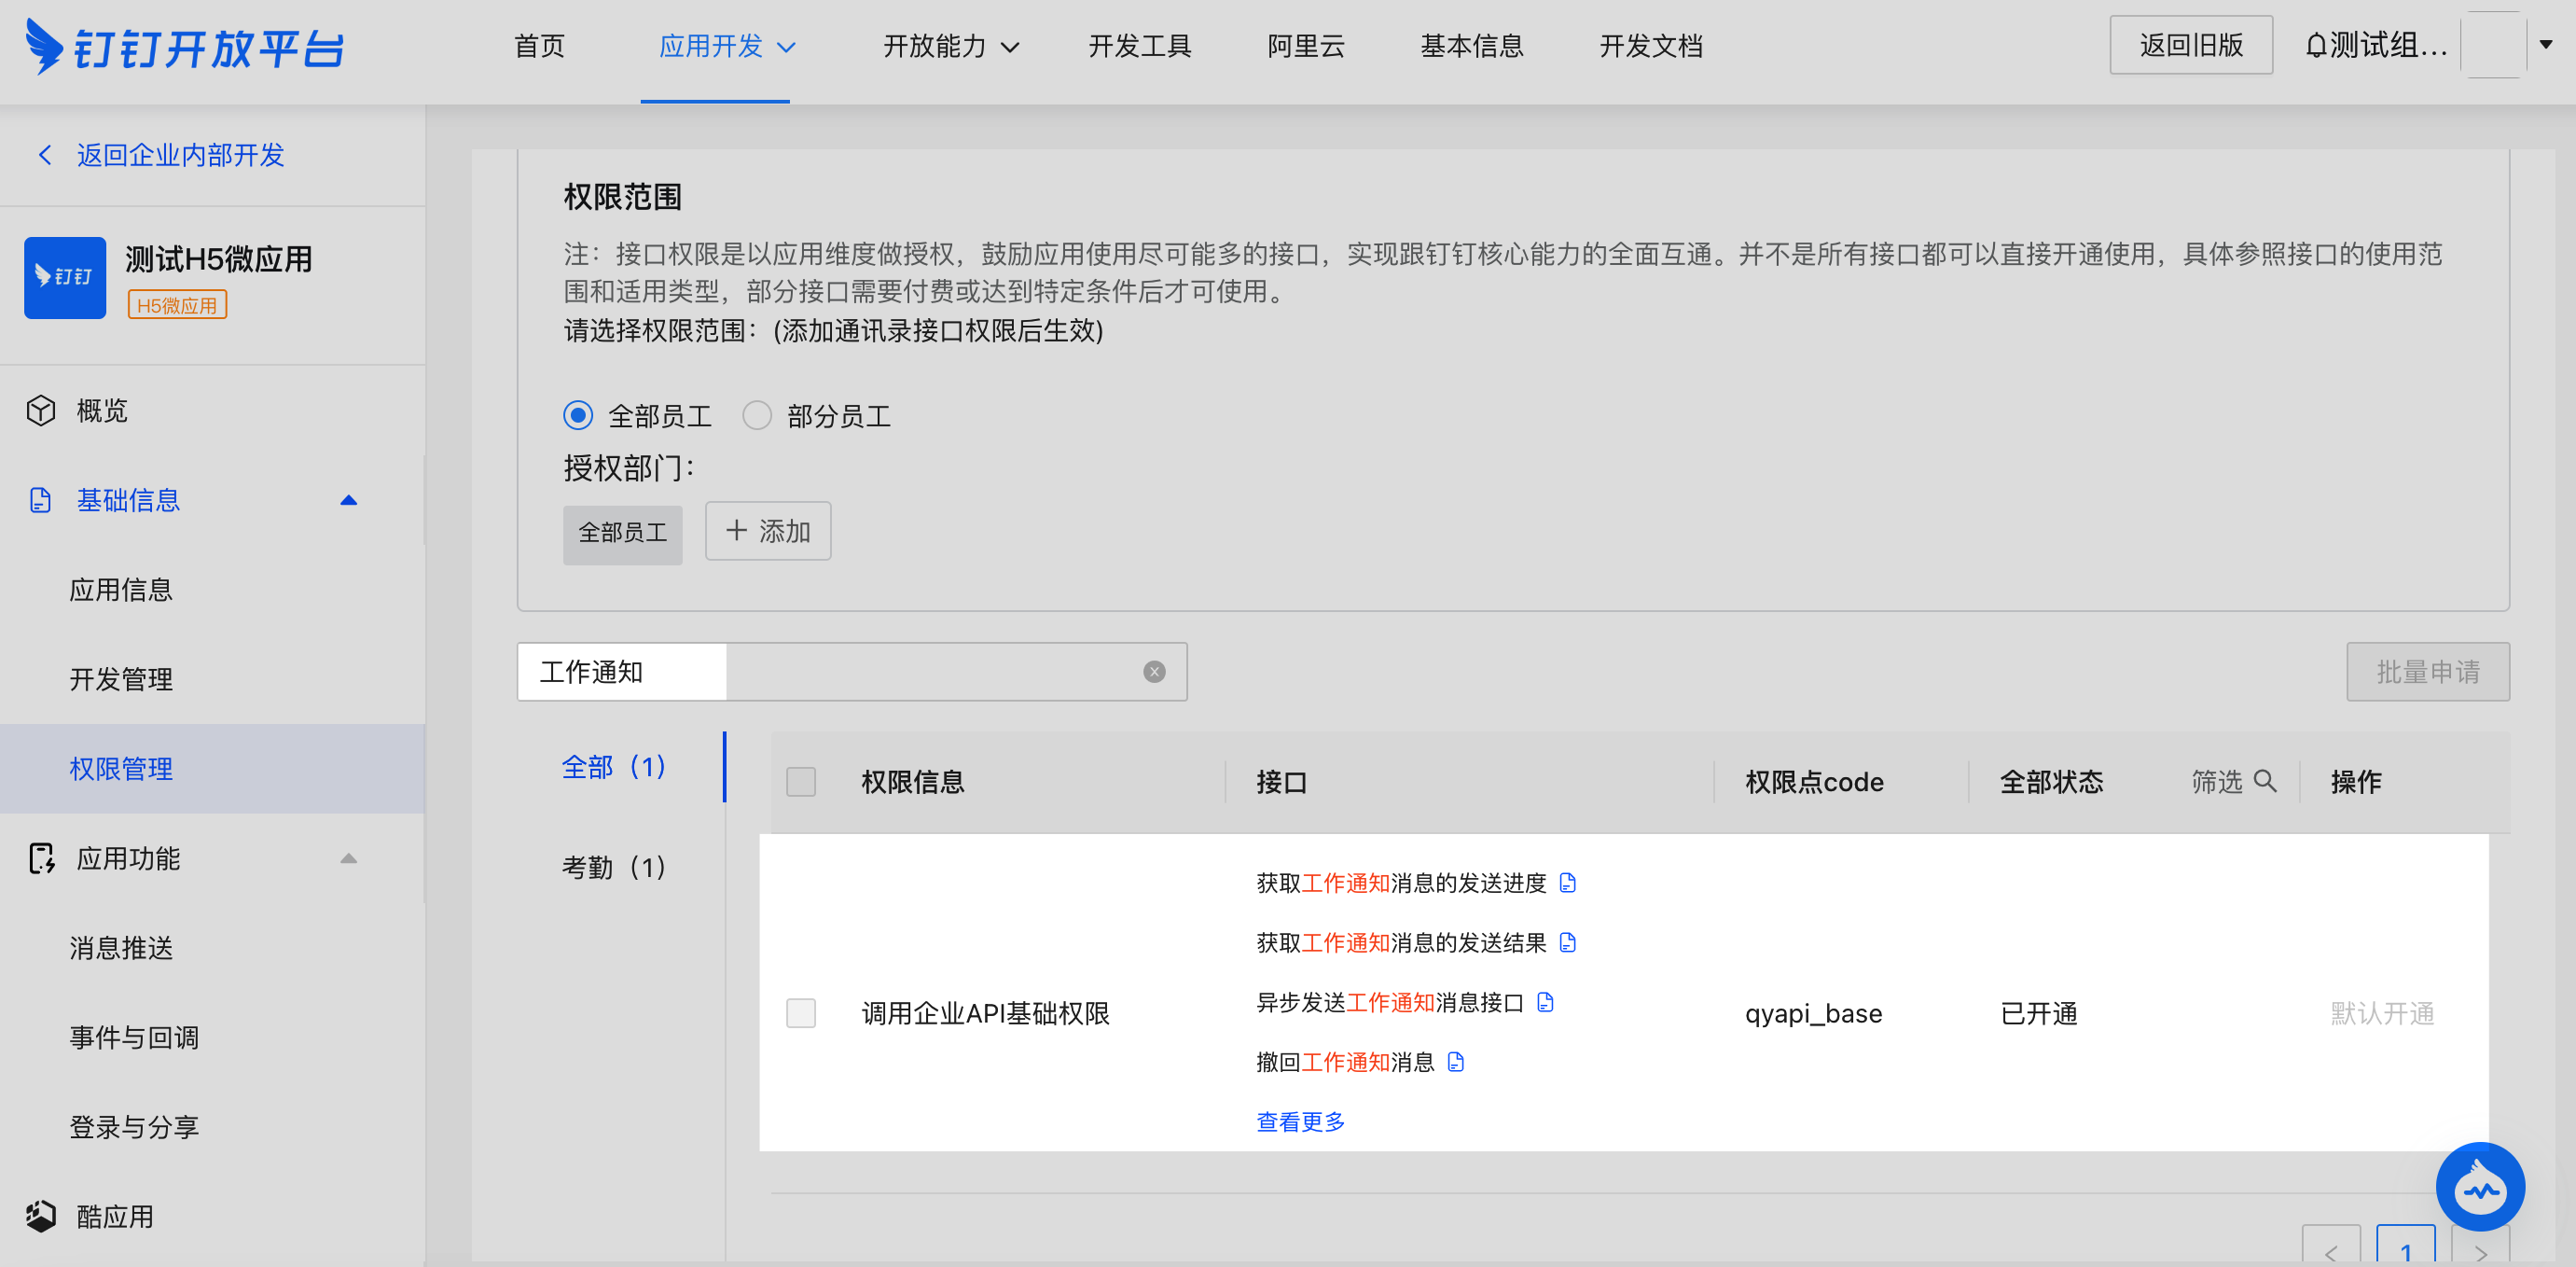Open 登录与分享 in sidebar

[x=134, y=1127]
